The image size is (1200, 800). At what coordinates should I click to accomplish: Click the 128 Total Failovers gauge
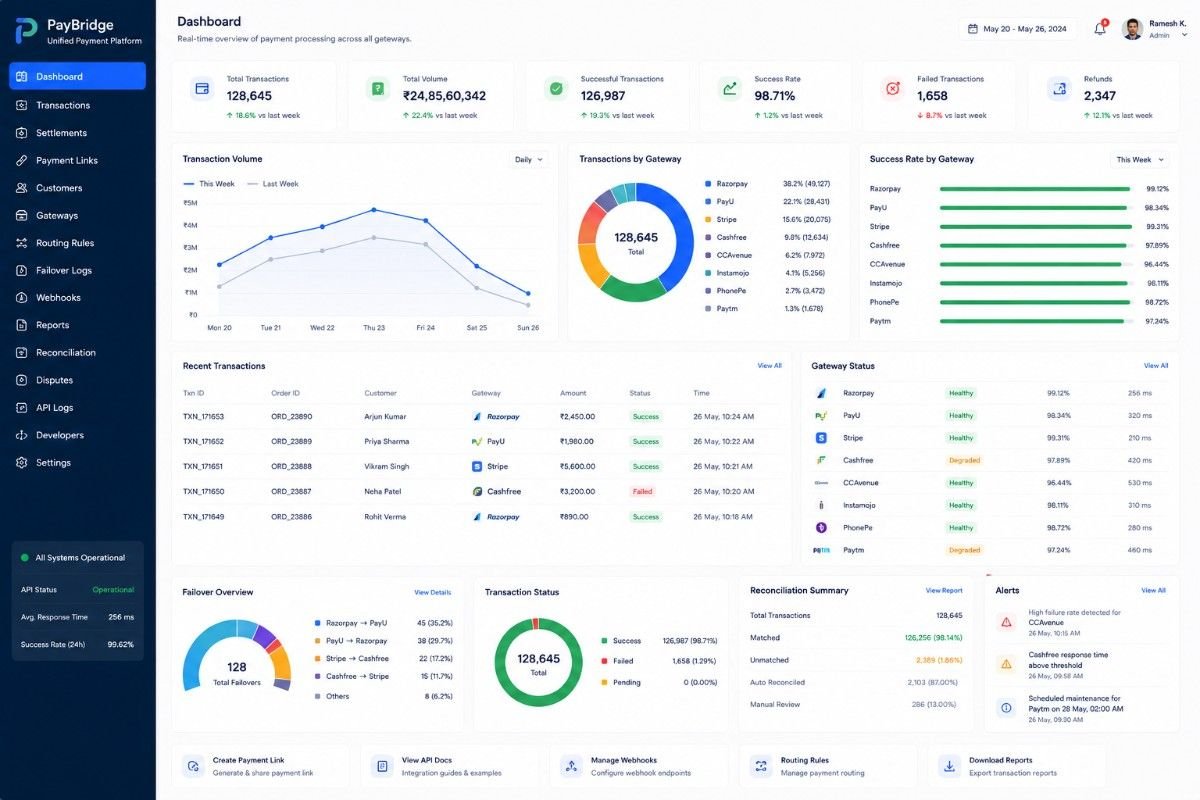point(236,655)
